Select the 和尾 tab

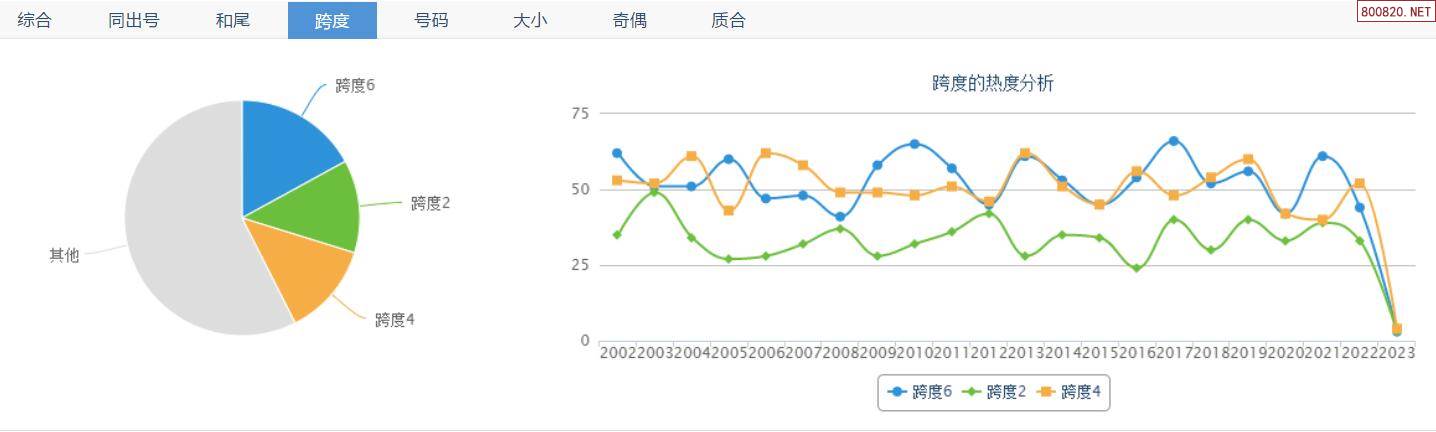click(233, 20)
